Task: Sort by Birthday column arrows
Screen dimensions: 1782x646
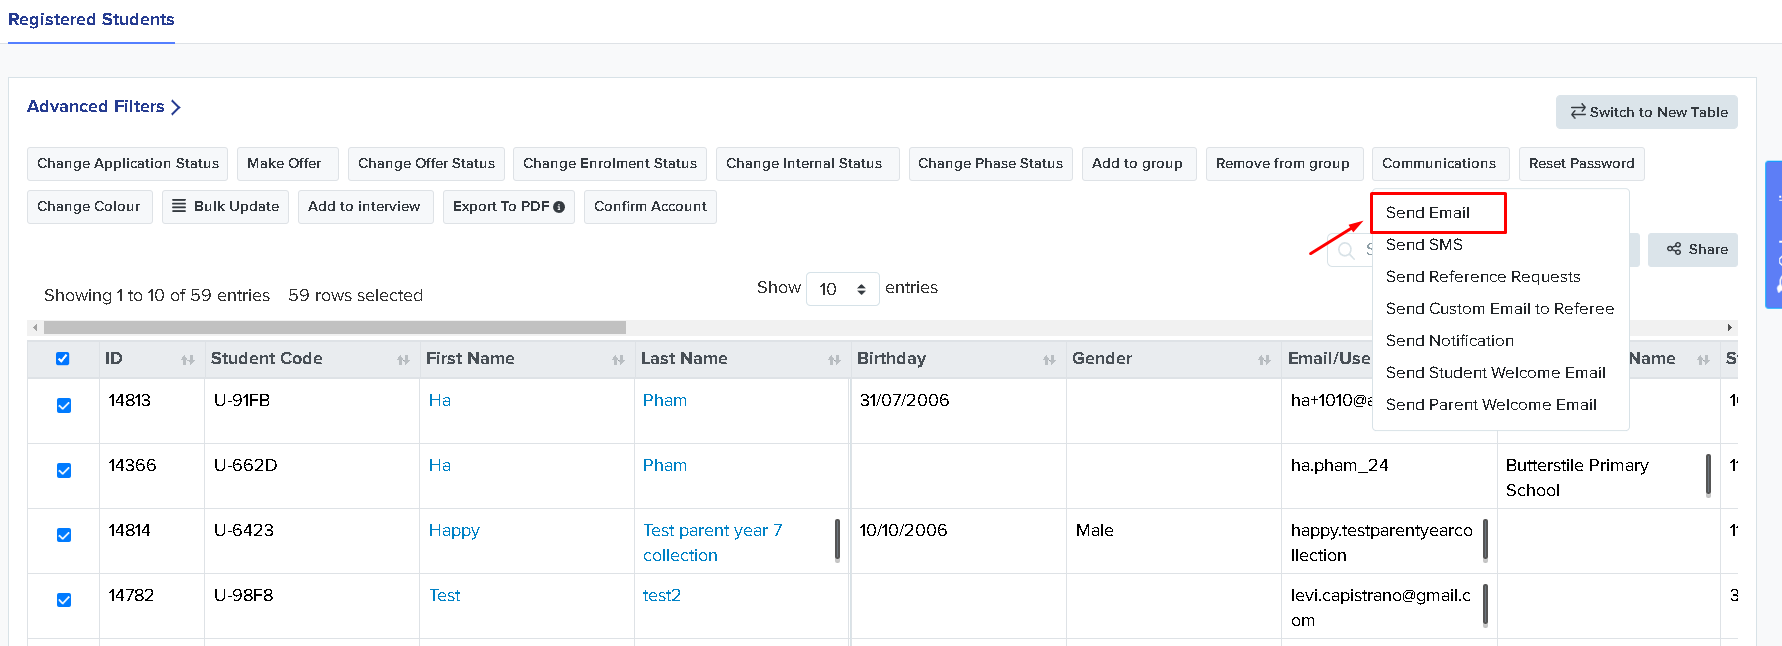Action: click(1049, 360)
